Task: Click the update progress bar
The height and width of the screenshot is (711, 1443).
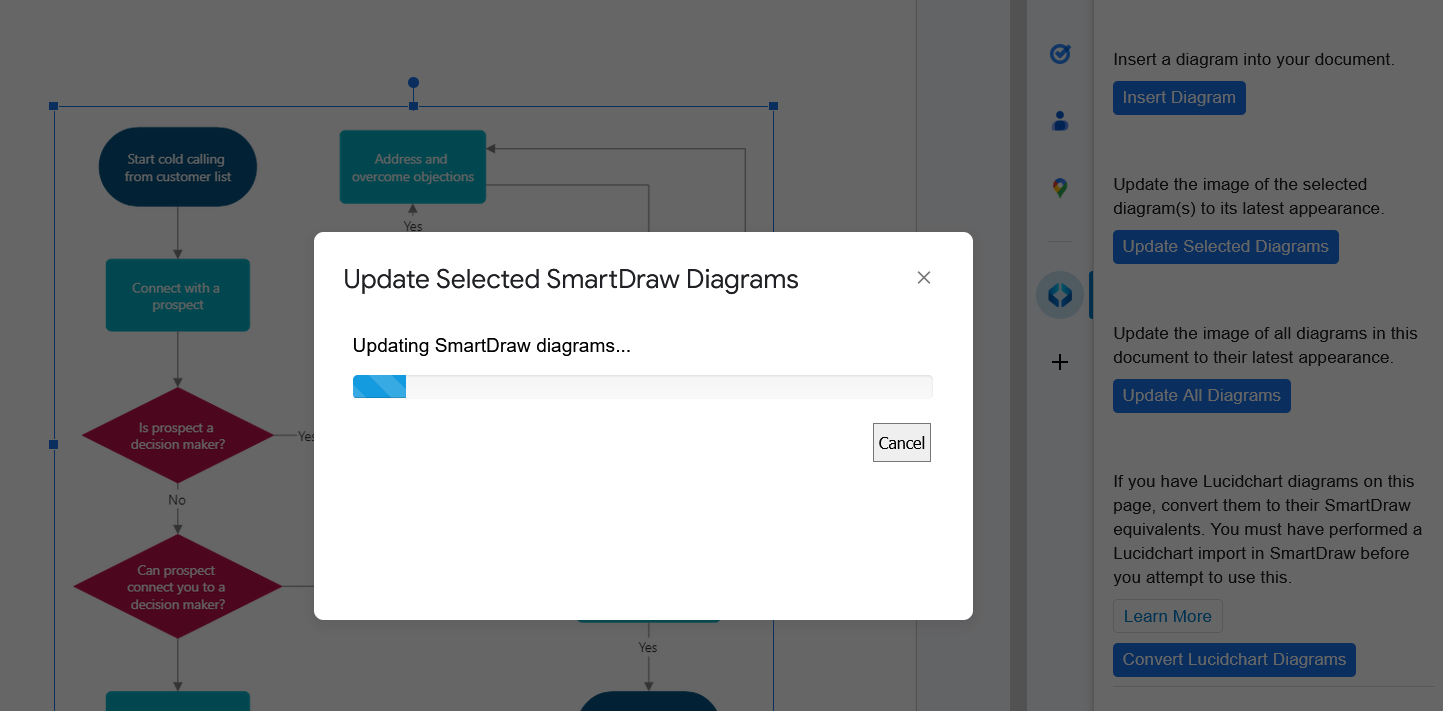Action: 642,386
